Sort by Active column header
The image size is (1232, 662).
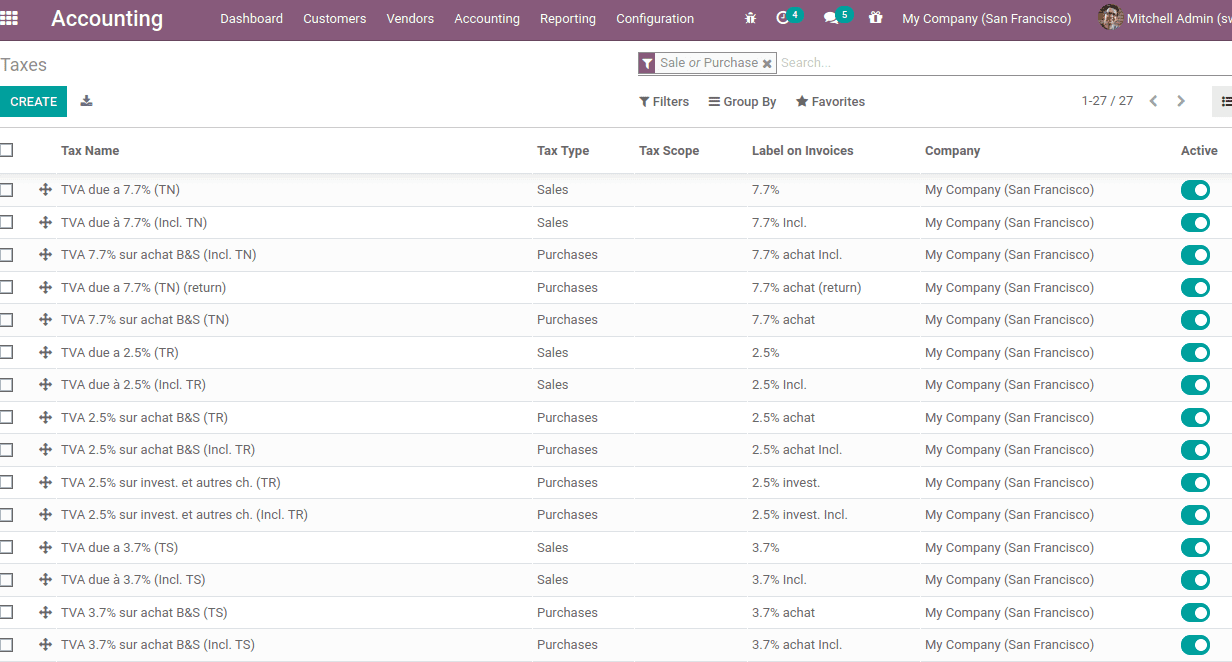point(1199,151)
